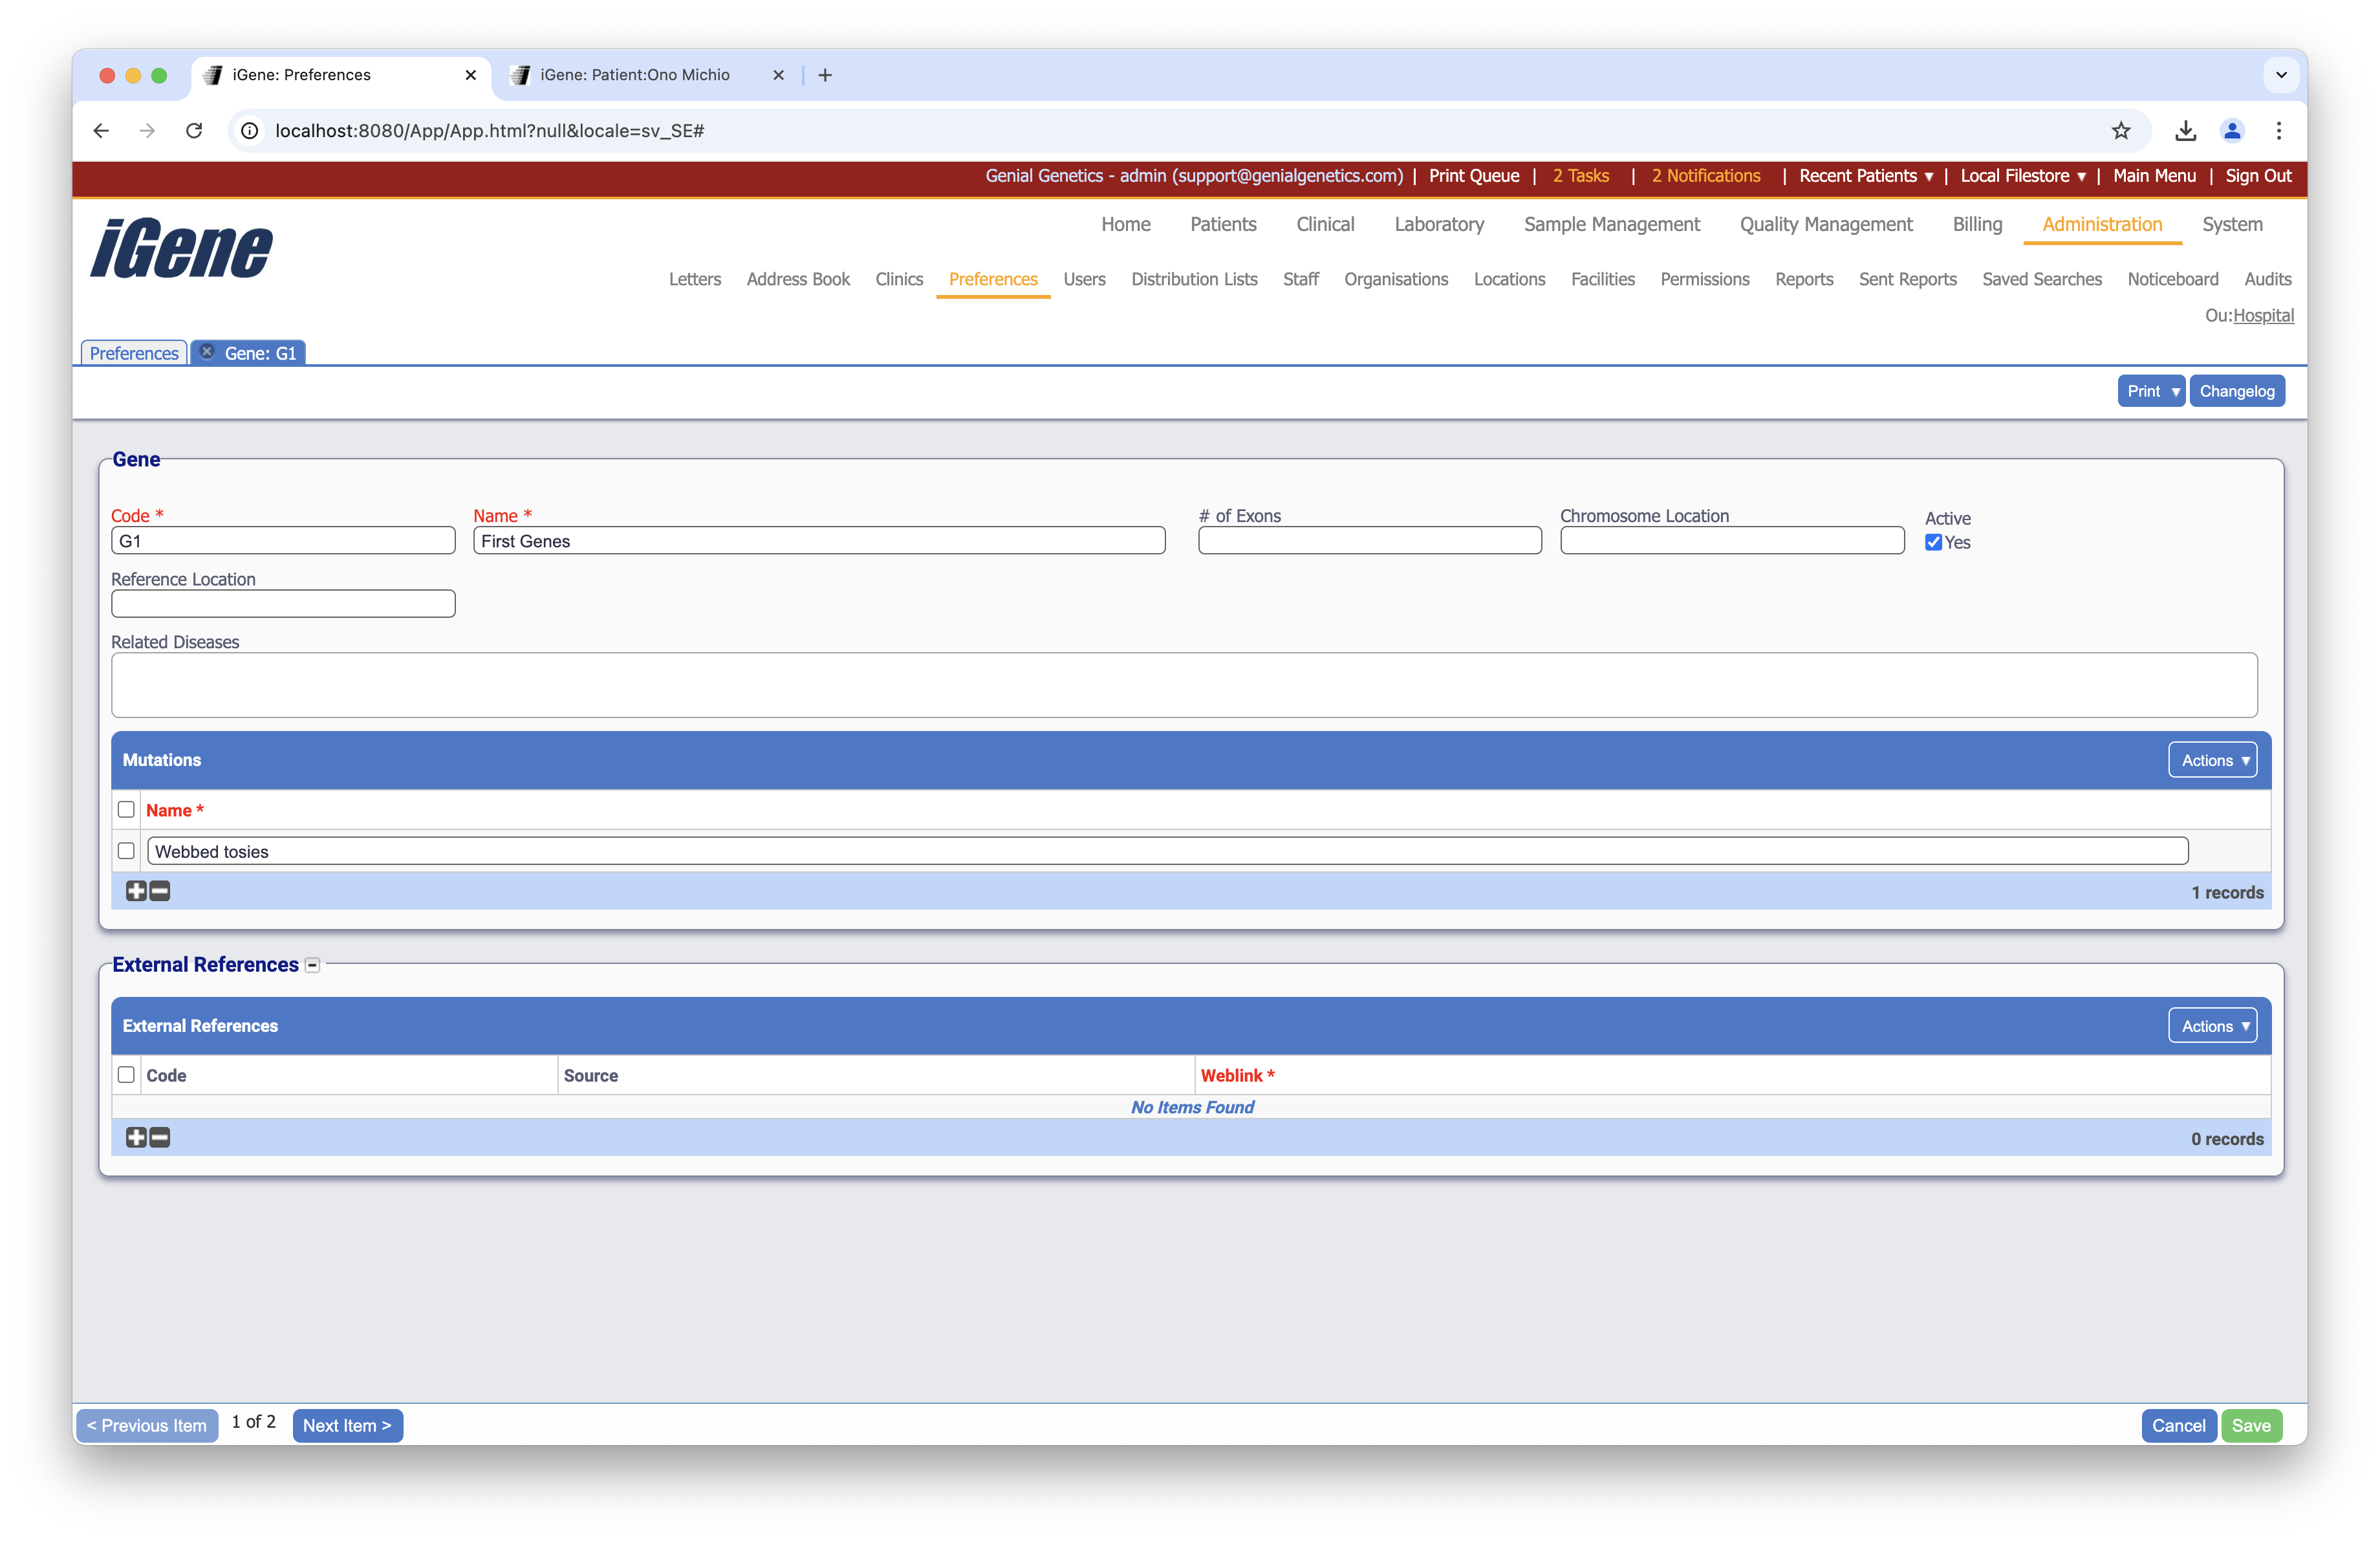This screenshot has width=2380, height=1541.
Task: Open the browser downloads icon
Action: coord(2185,131)
